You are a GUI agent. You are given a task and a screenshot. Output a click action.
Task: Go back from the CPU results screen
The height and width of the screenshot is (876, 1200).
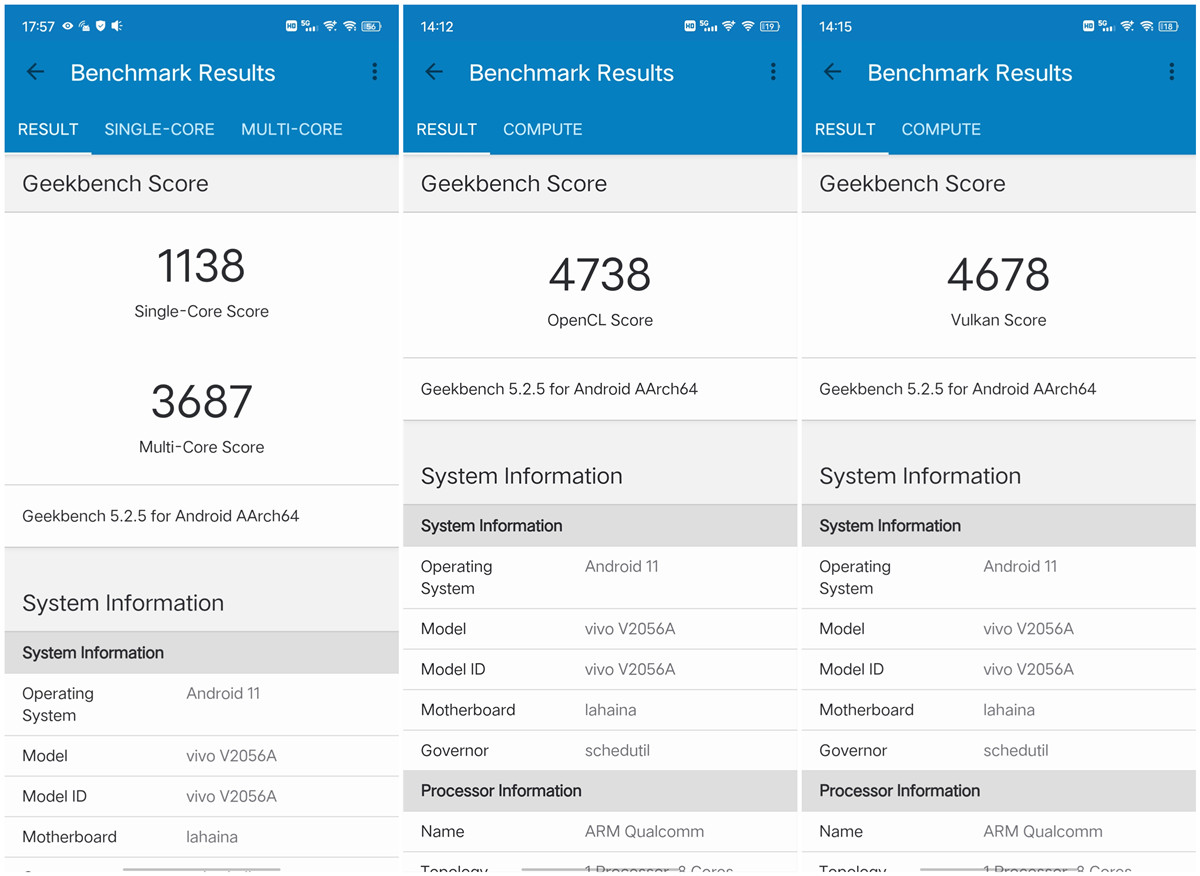tap(36, 72)
